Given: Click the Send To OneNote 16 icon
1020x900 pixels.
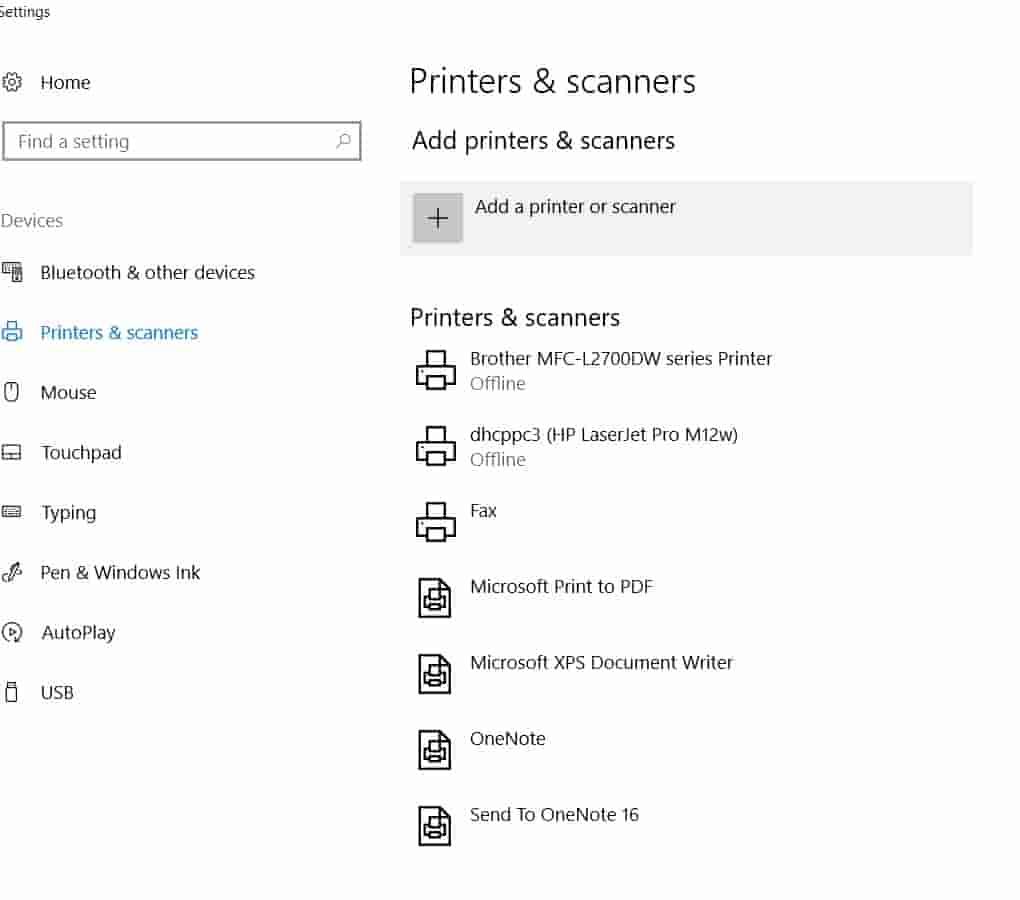Looking at the screenshot, I should [x=435, y=826].
